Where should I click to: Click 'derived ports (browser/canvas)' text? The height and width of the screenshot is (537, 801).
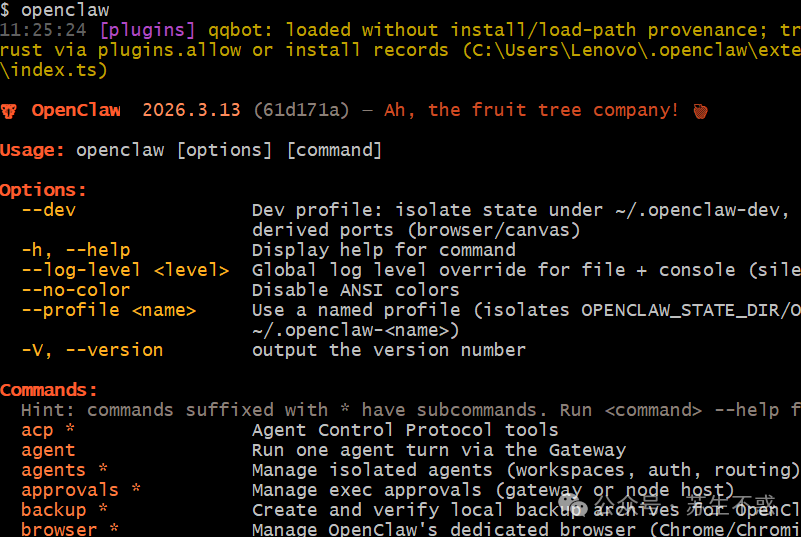416,230
